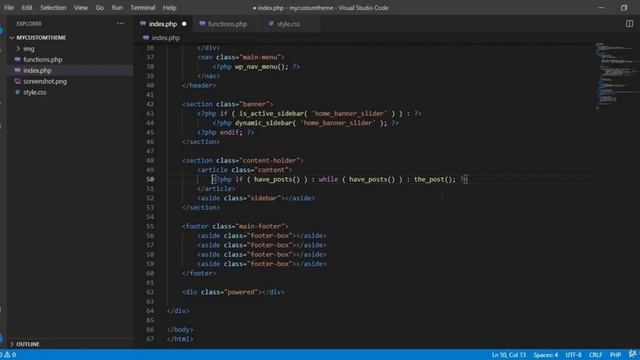Click is_active_sidebar on line 43
Screen dimensions: 640x360
pyautogui.click(x=271, y=113)
